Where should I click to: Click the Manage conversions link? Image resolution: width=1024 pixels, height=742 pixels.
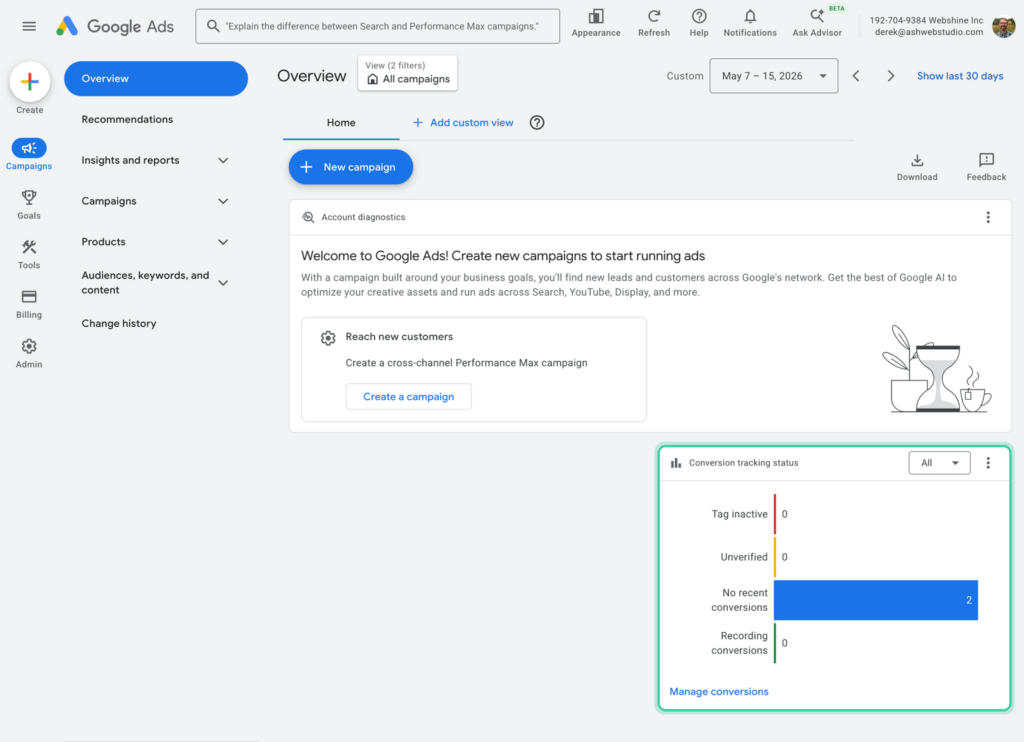718,692
